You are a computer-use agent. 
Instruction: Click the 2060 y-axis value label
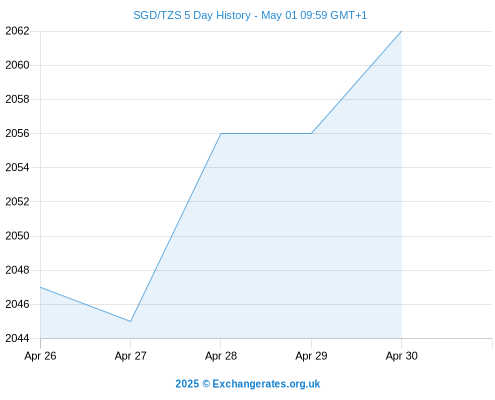[17, 65]
